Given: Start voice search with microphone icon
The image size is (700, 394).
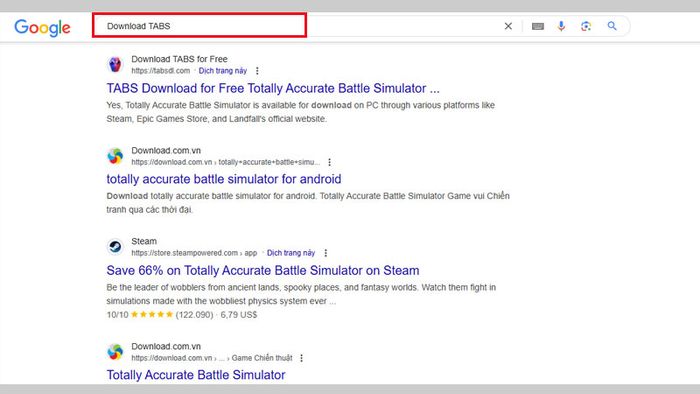Looking at the screenshot, I should pyautogui.click(x=562, y=26).
